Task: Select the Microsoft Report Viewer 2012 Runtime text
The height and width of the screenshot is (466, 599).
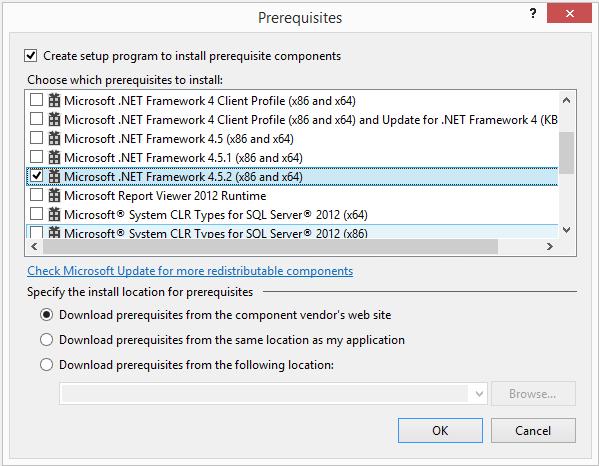Action: pos(165,196)
